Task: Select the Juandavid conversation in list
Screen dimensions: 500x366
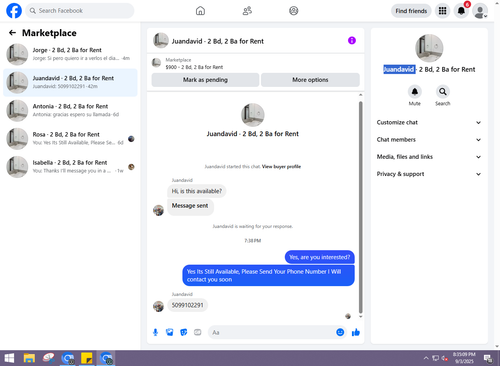Action: (x=70, y=82)
